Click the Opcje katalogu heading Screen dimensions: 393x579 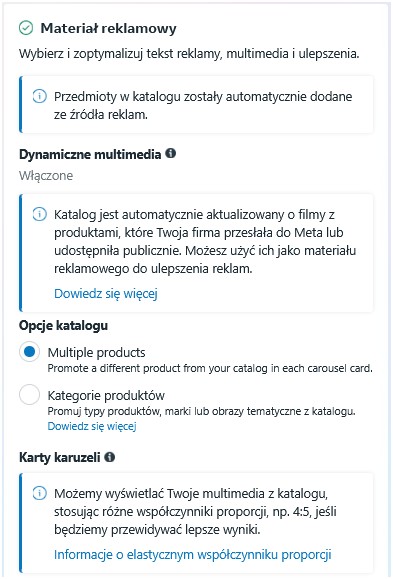pos(64,325)
